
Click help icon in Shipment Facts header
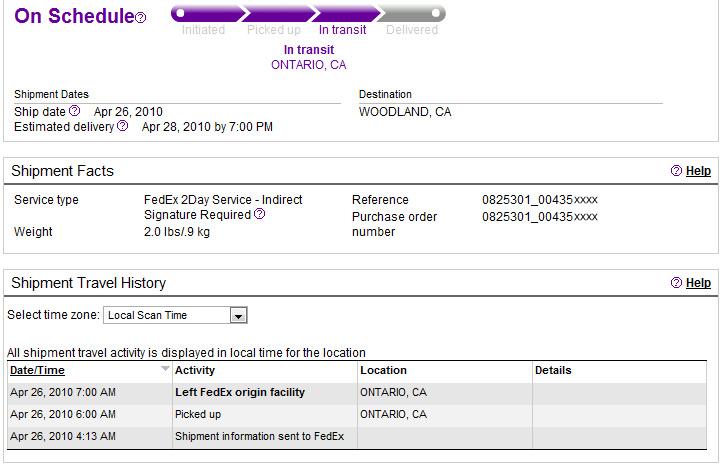pos(677,171)
